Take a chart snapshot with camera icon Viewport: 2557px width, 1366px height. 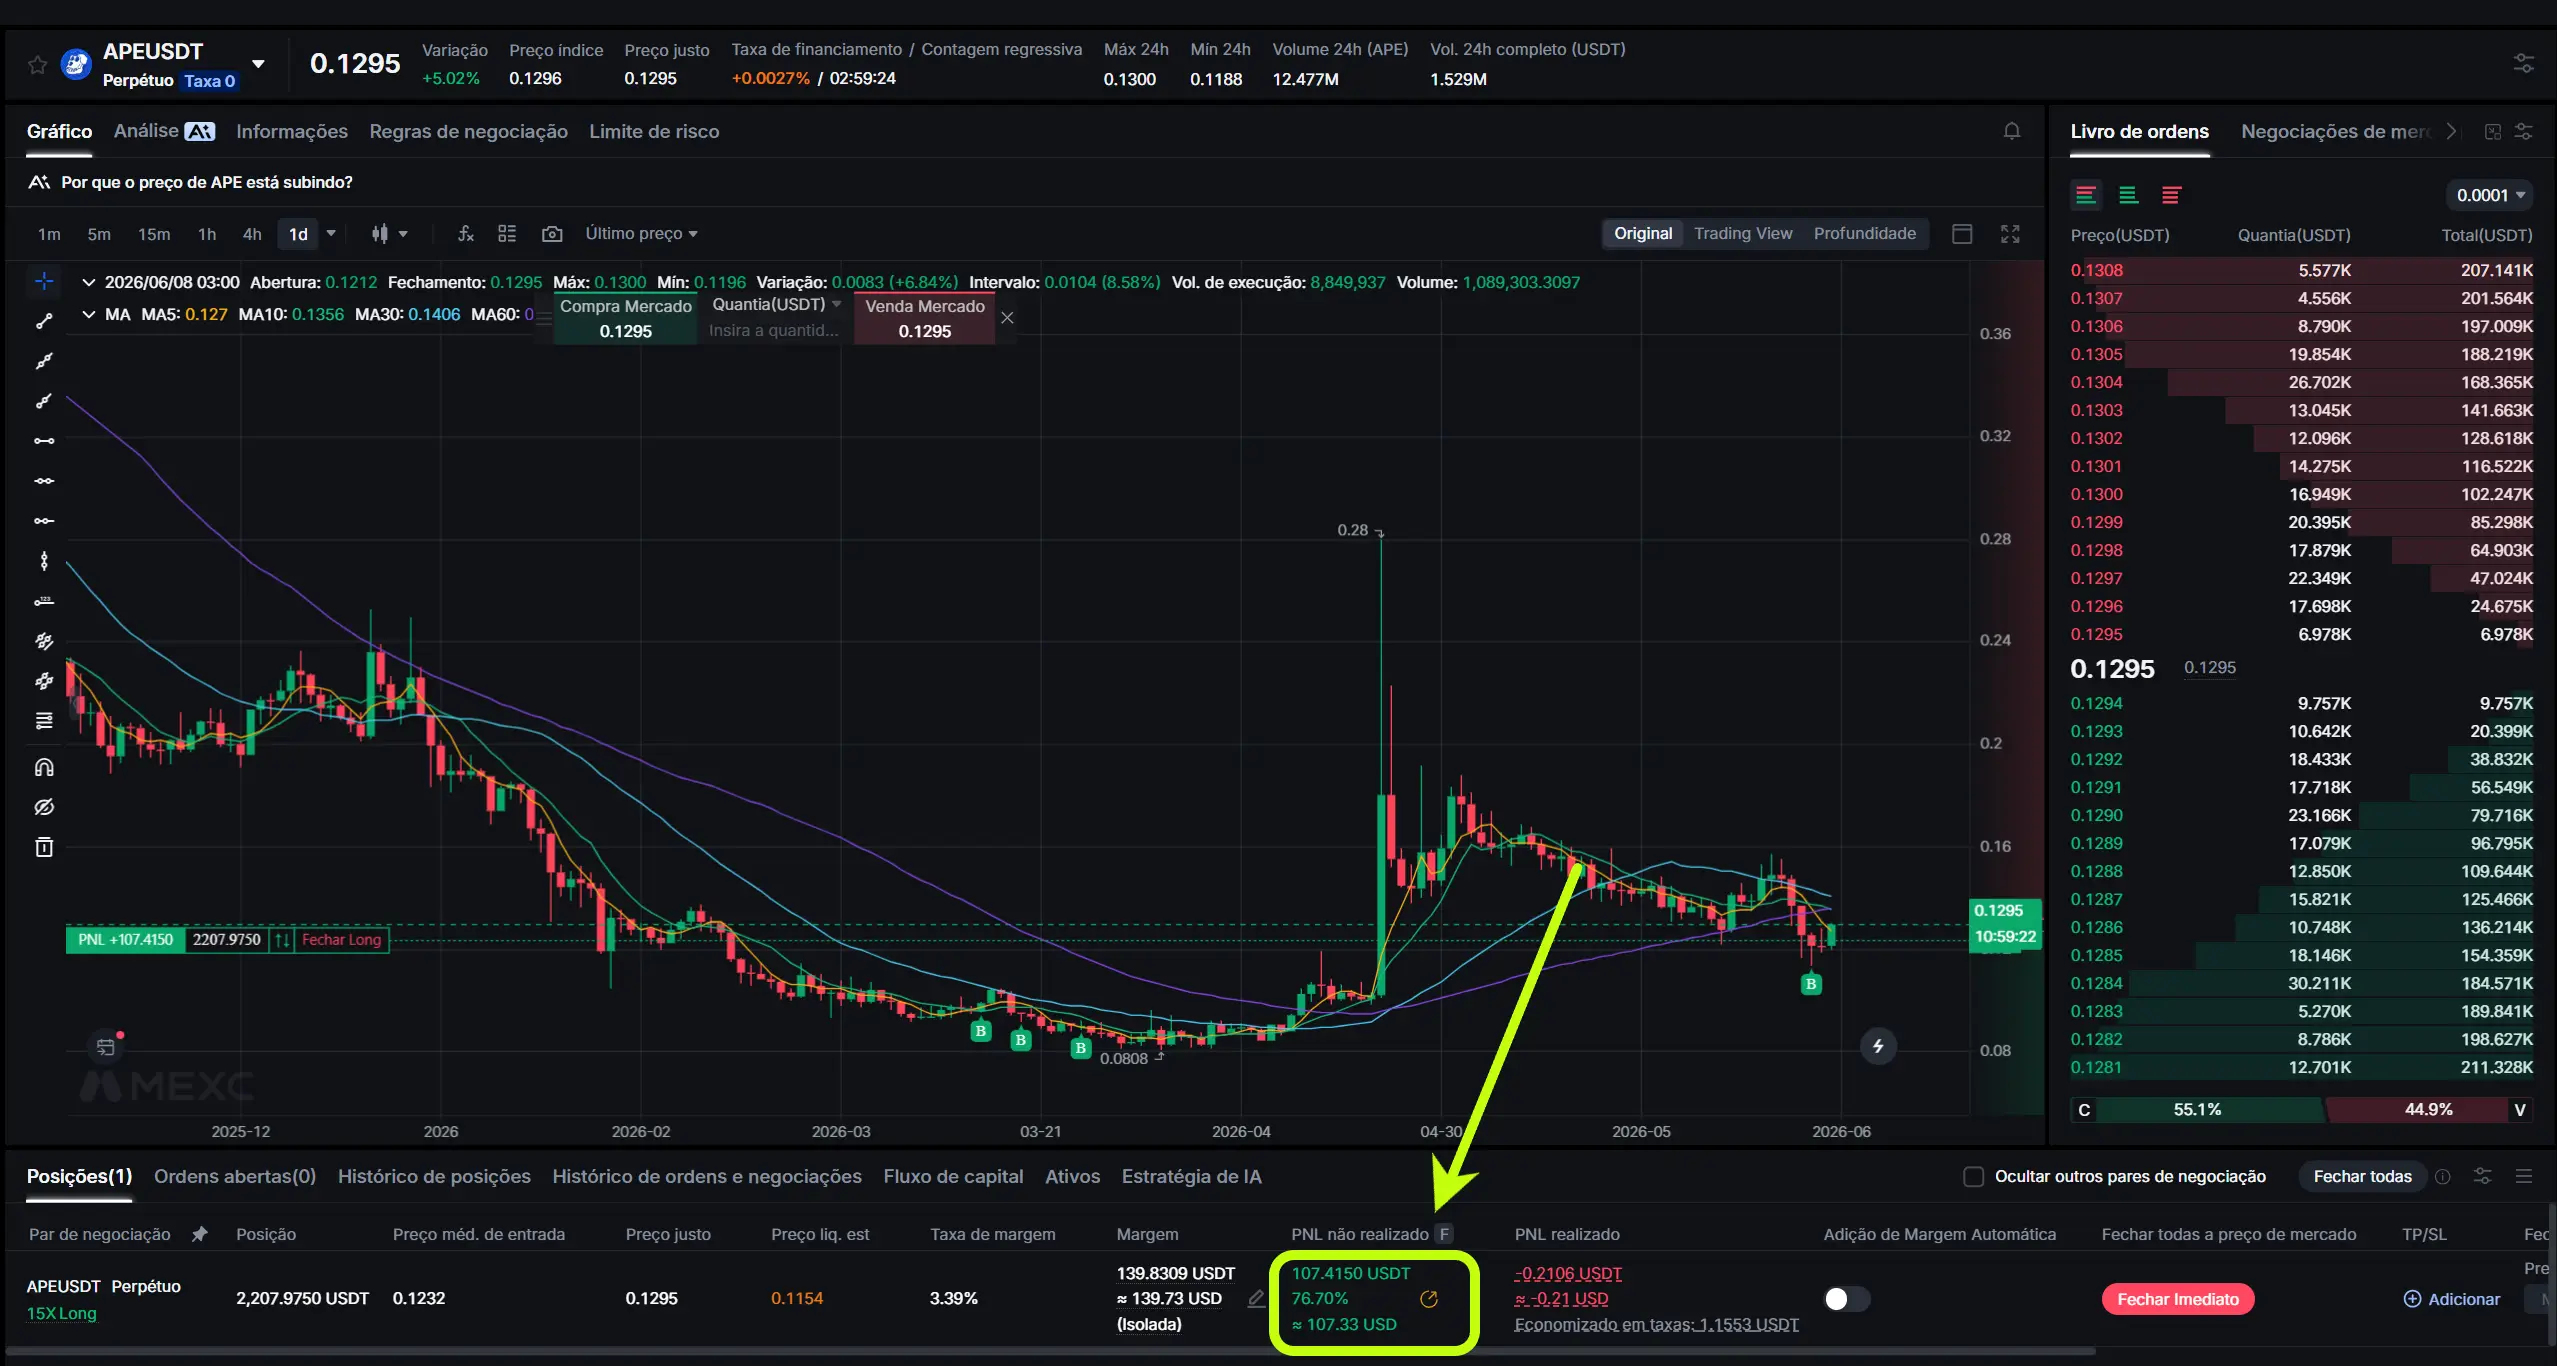click(x=551, y=233)
